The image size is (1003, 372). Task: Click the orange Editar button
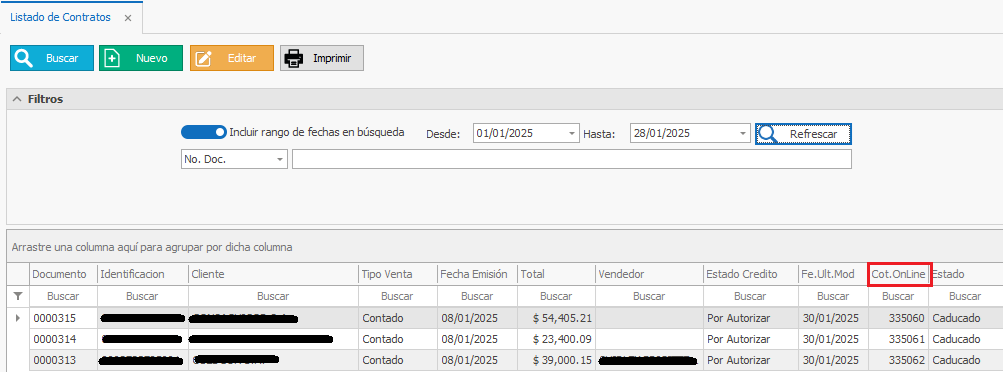(232, 58)
